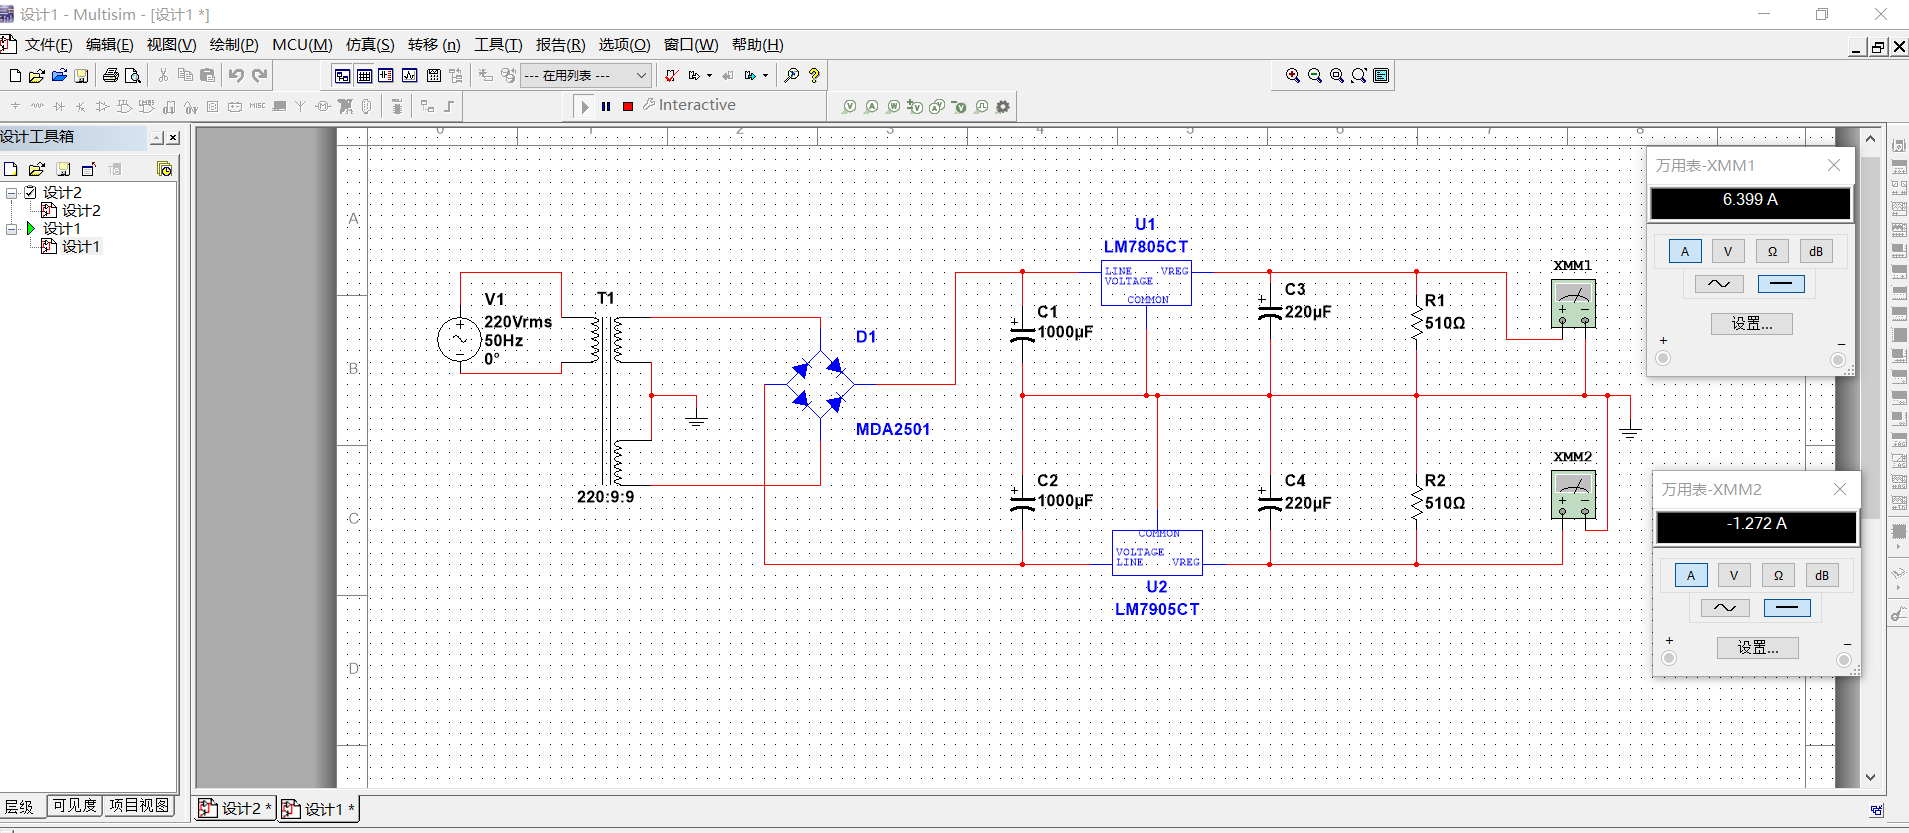
Task: Open the 仿真(S) simulate menu
Action: tap(369, 45)
